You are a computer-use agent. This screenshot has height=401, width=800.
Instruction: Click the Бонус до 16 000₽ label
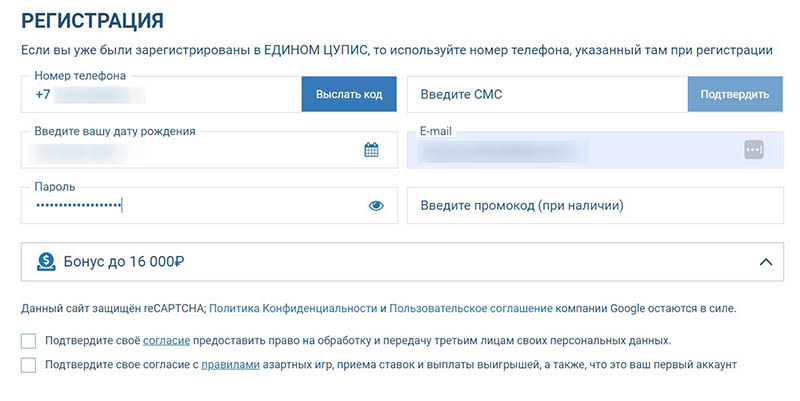pos(123,262)
